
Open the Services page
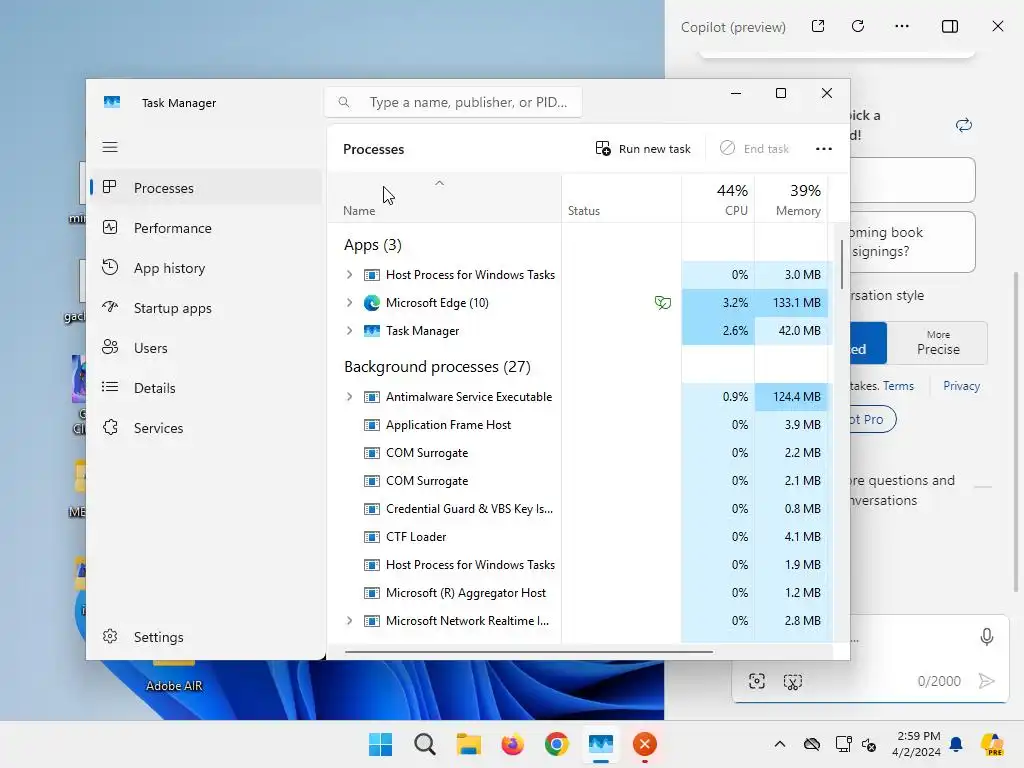pos(206,428)
